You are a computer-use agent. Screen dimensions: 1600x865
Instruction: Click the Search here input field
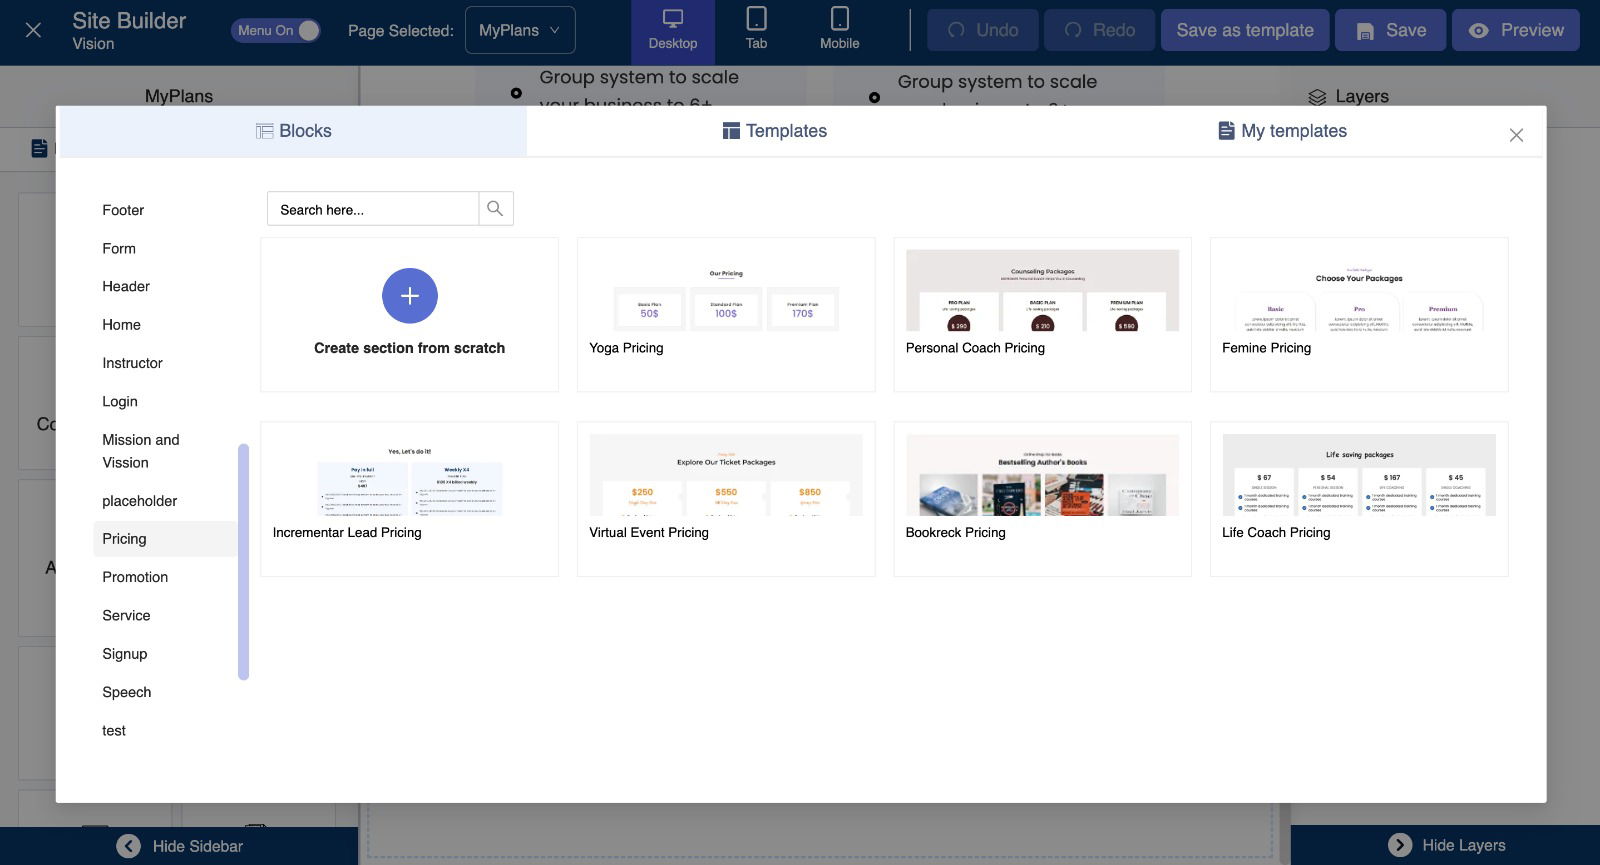click(x=372, y=209)
